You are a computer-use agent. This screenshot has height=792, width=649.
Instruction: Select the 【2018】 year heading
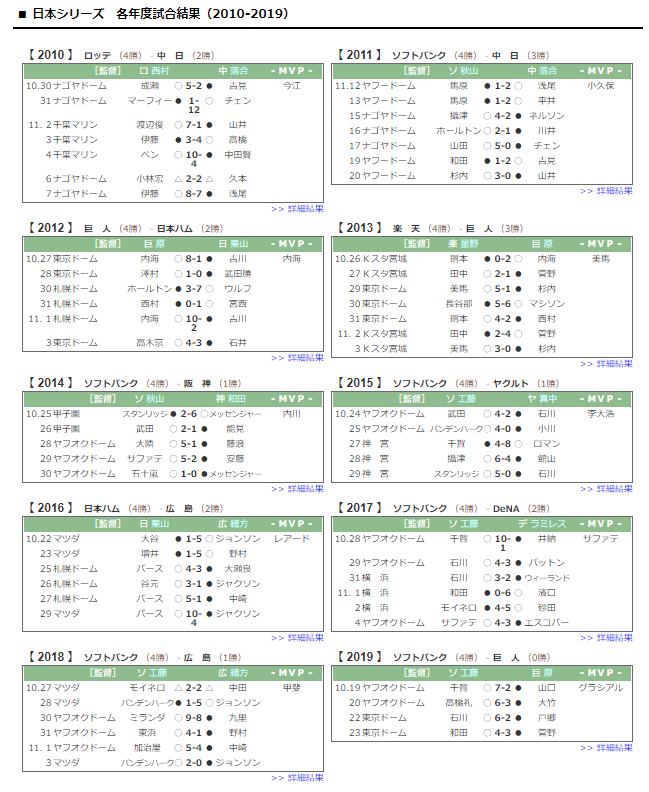pos(51,657)
